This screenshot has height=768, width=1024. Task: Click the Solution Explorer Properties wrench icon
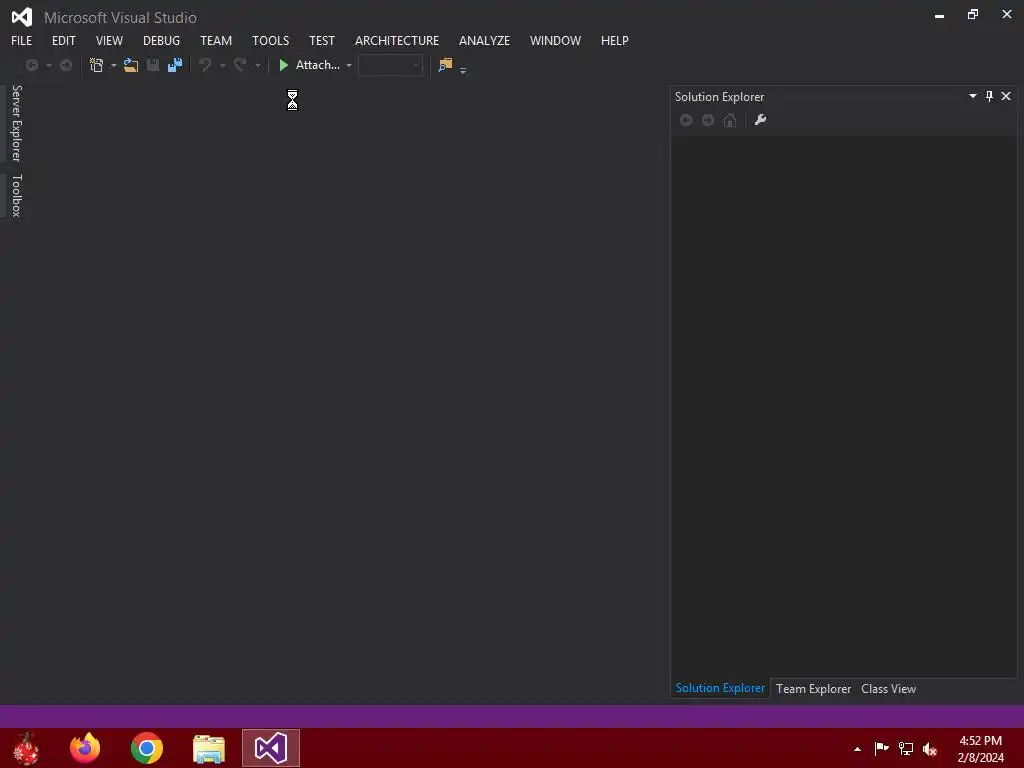(x=760, y=120)
